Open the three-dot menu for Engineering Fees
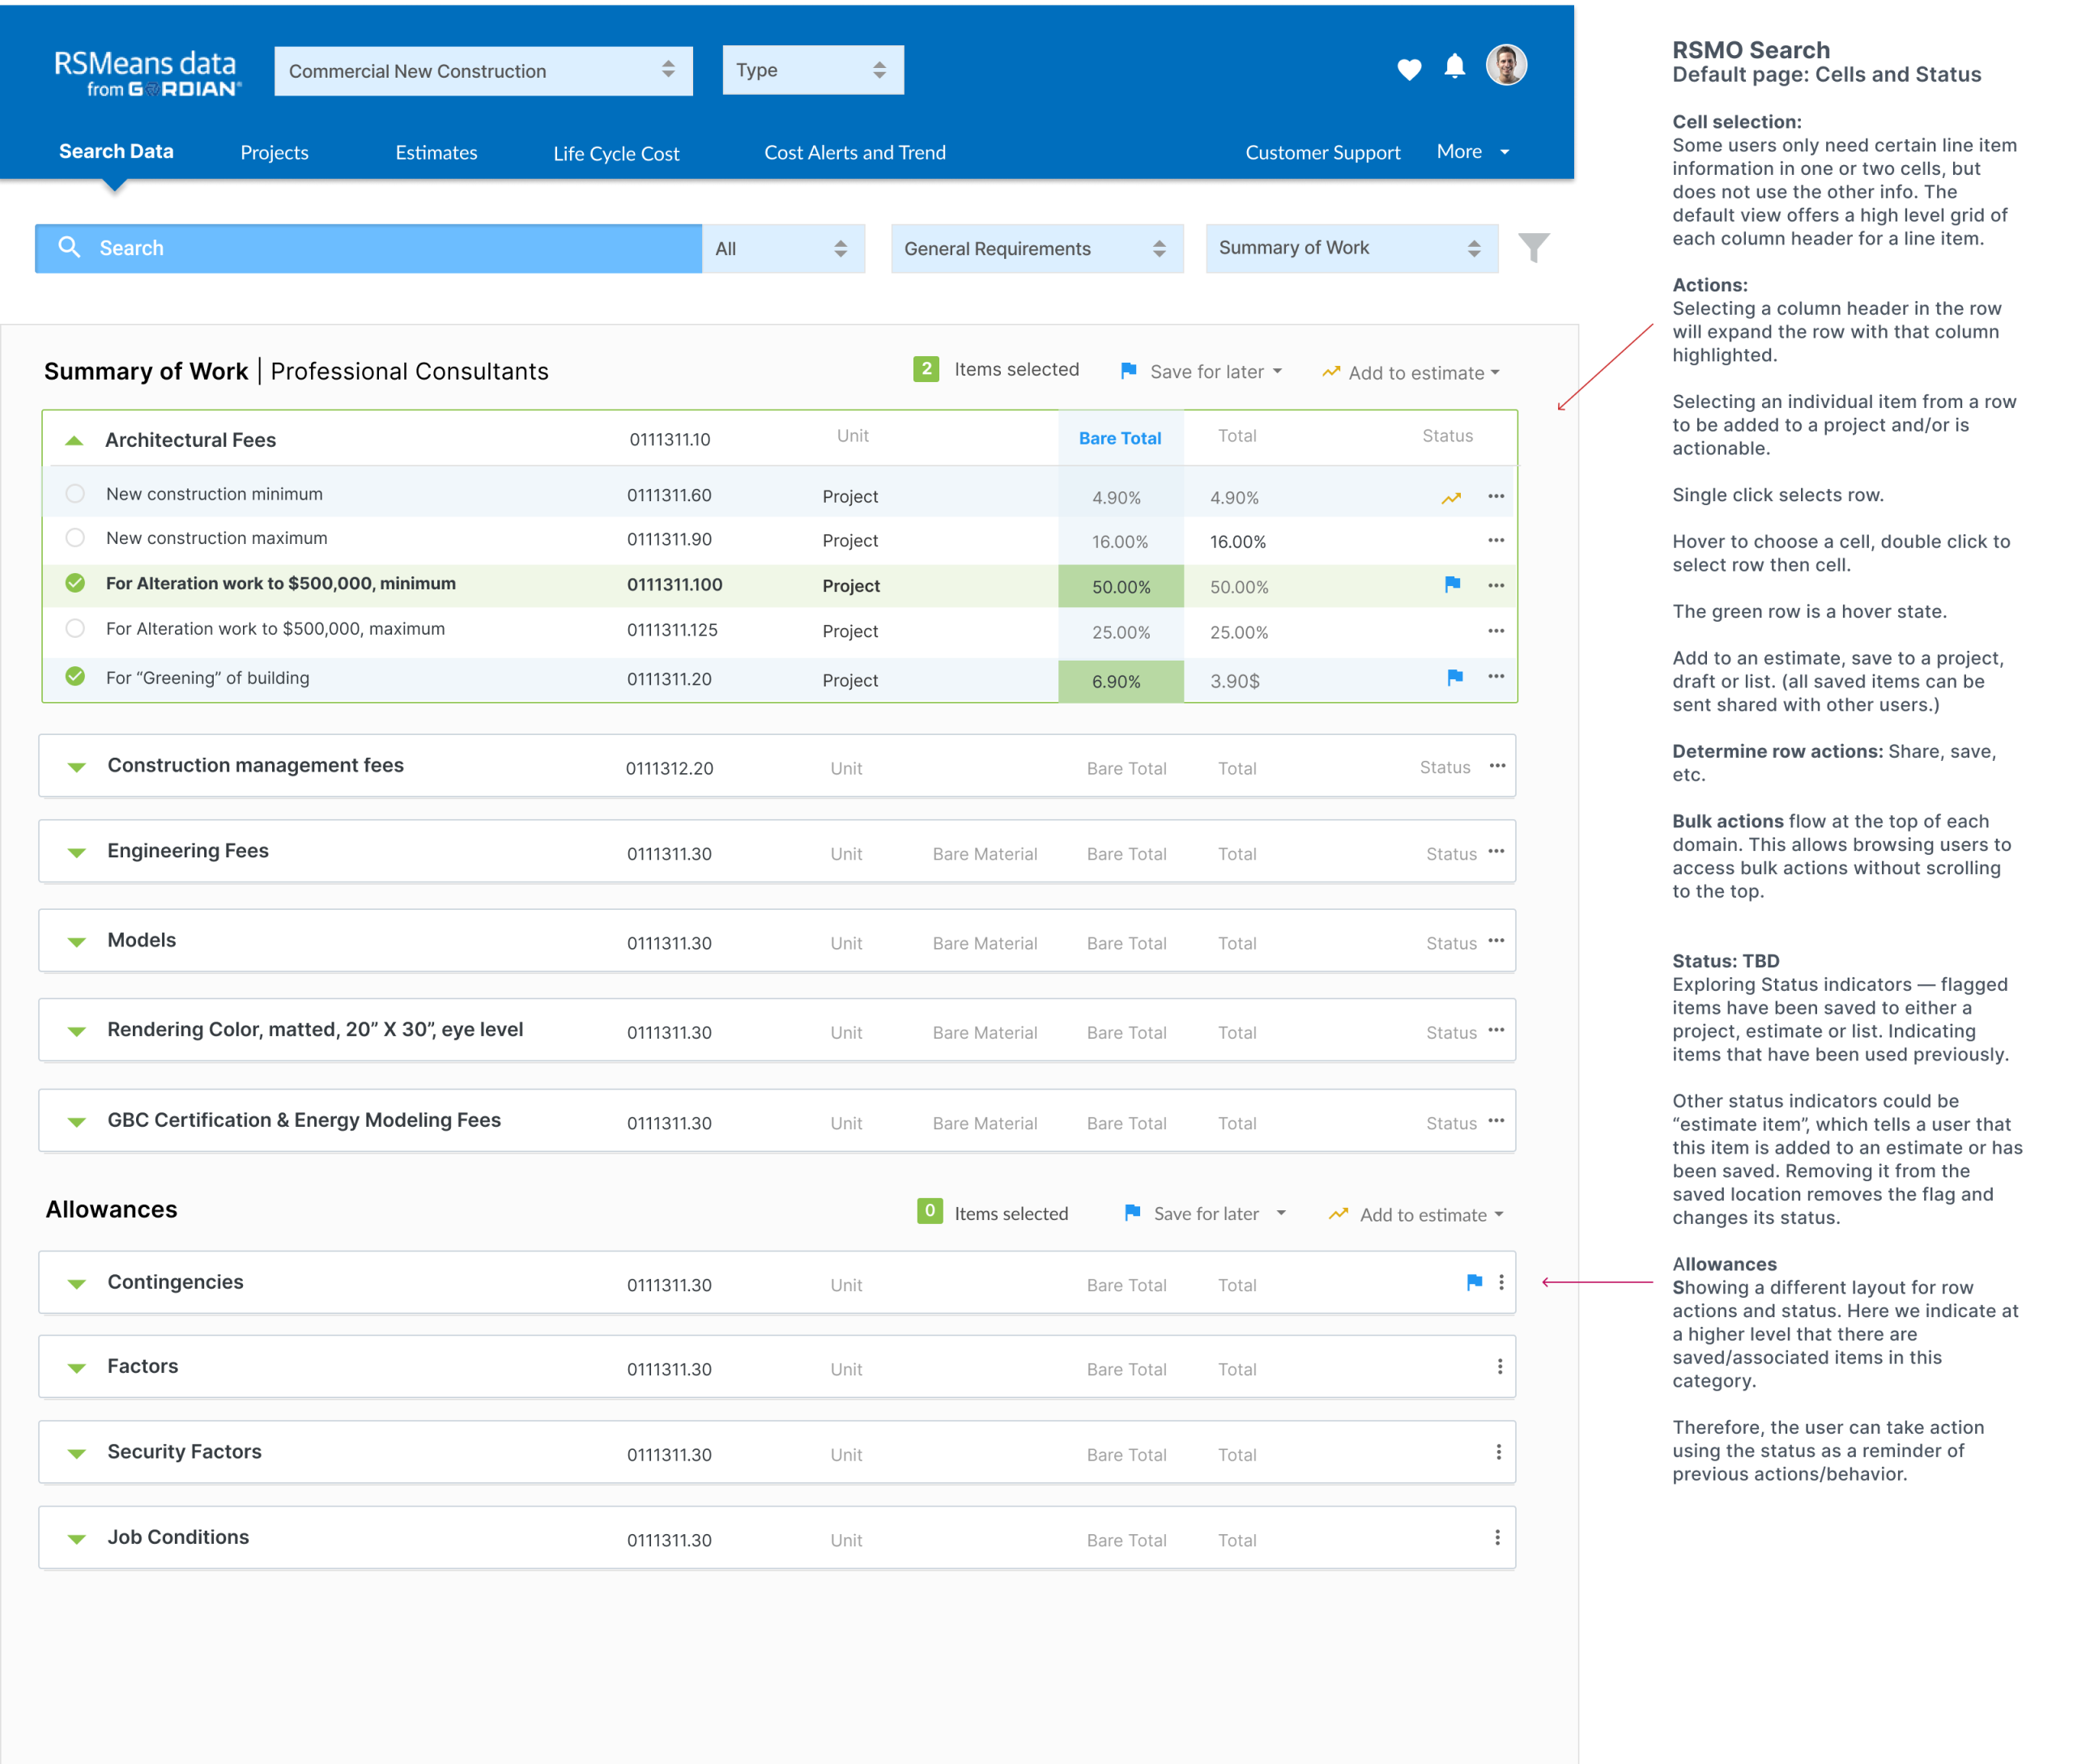Viewport: 2073px width, 1764px height. pyautogui.click(x=1496, y=851)
